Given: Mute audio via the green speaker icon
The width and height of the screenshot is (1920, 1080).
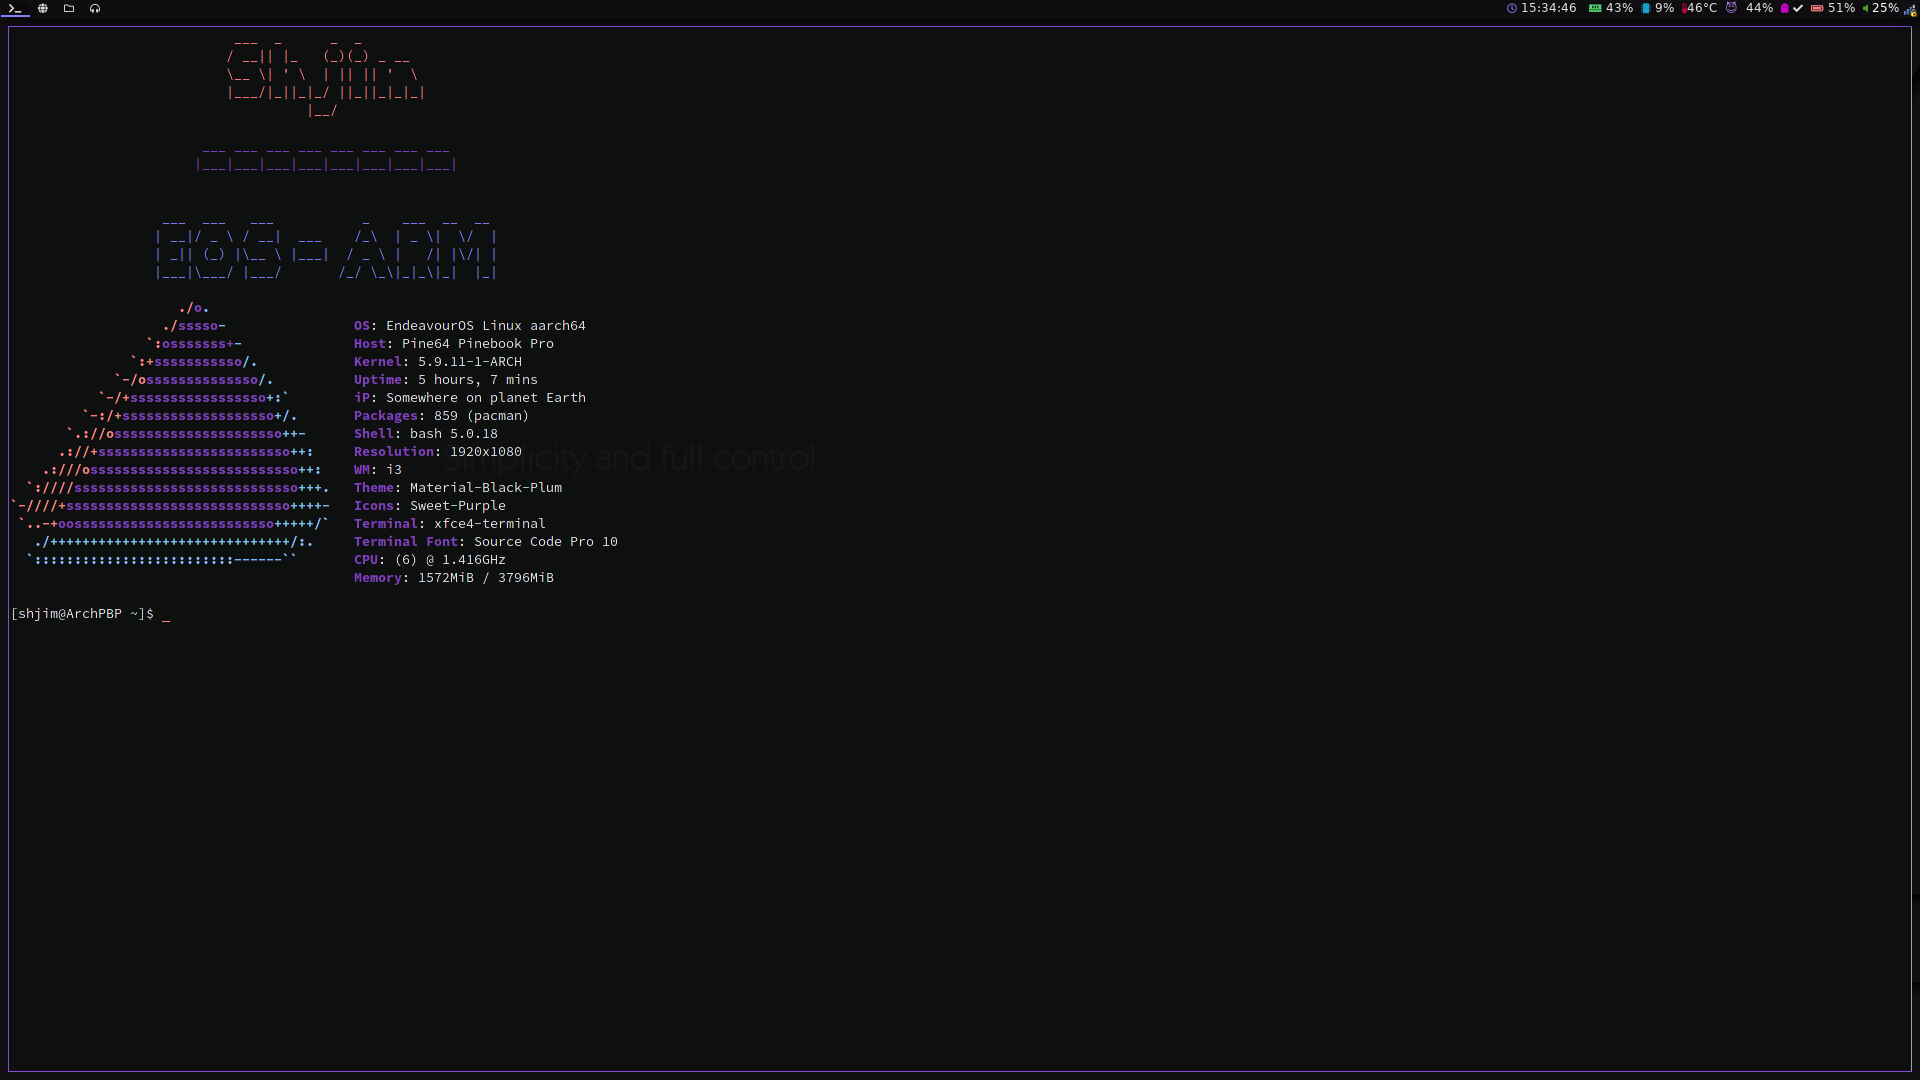Looking at the screenshot, I should pyautogui.click(x=1865, y=8).
